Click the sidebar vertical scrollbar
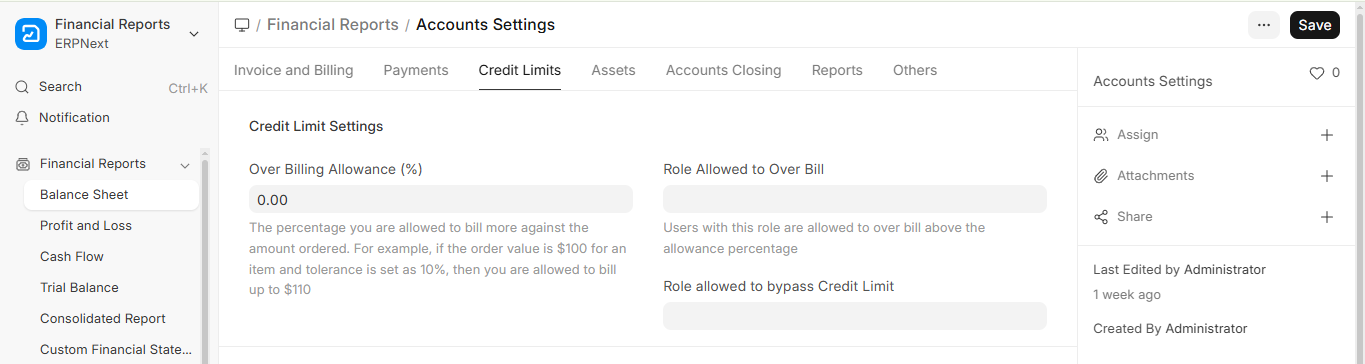The width and height of the screenshot is (1365, 364). 206,260
